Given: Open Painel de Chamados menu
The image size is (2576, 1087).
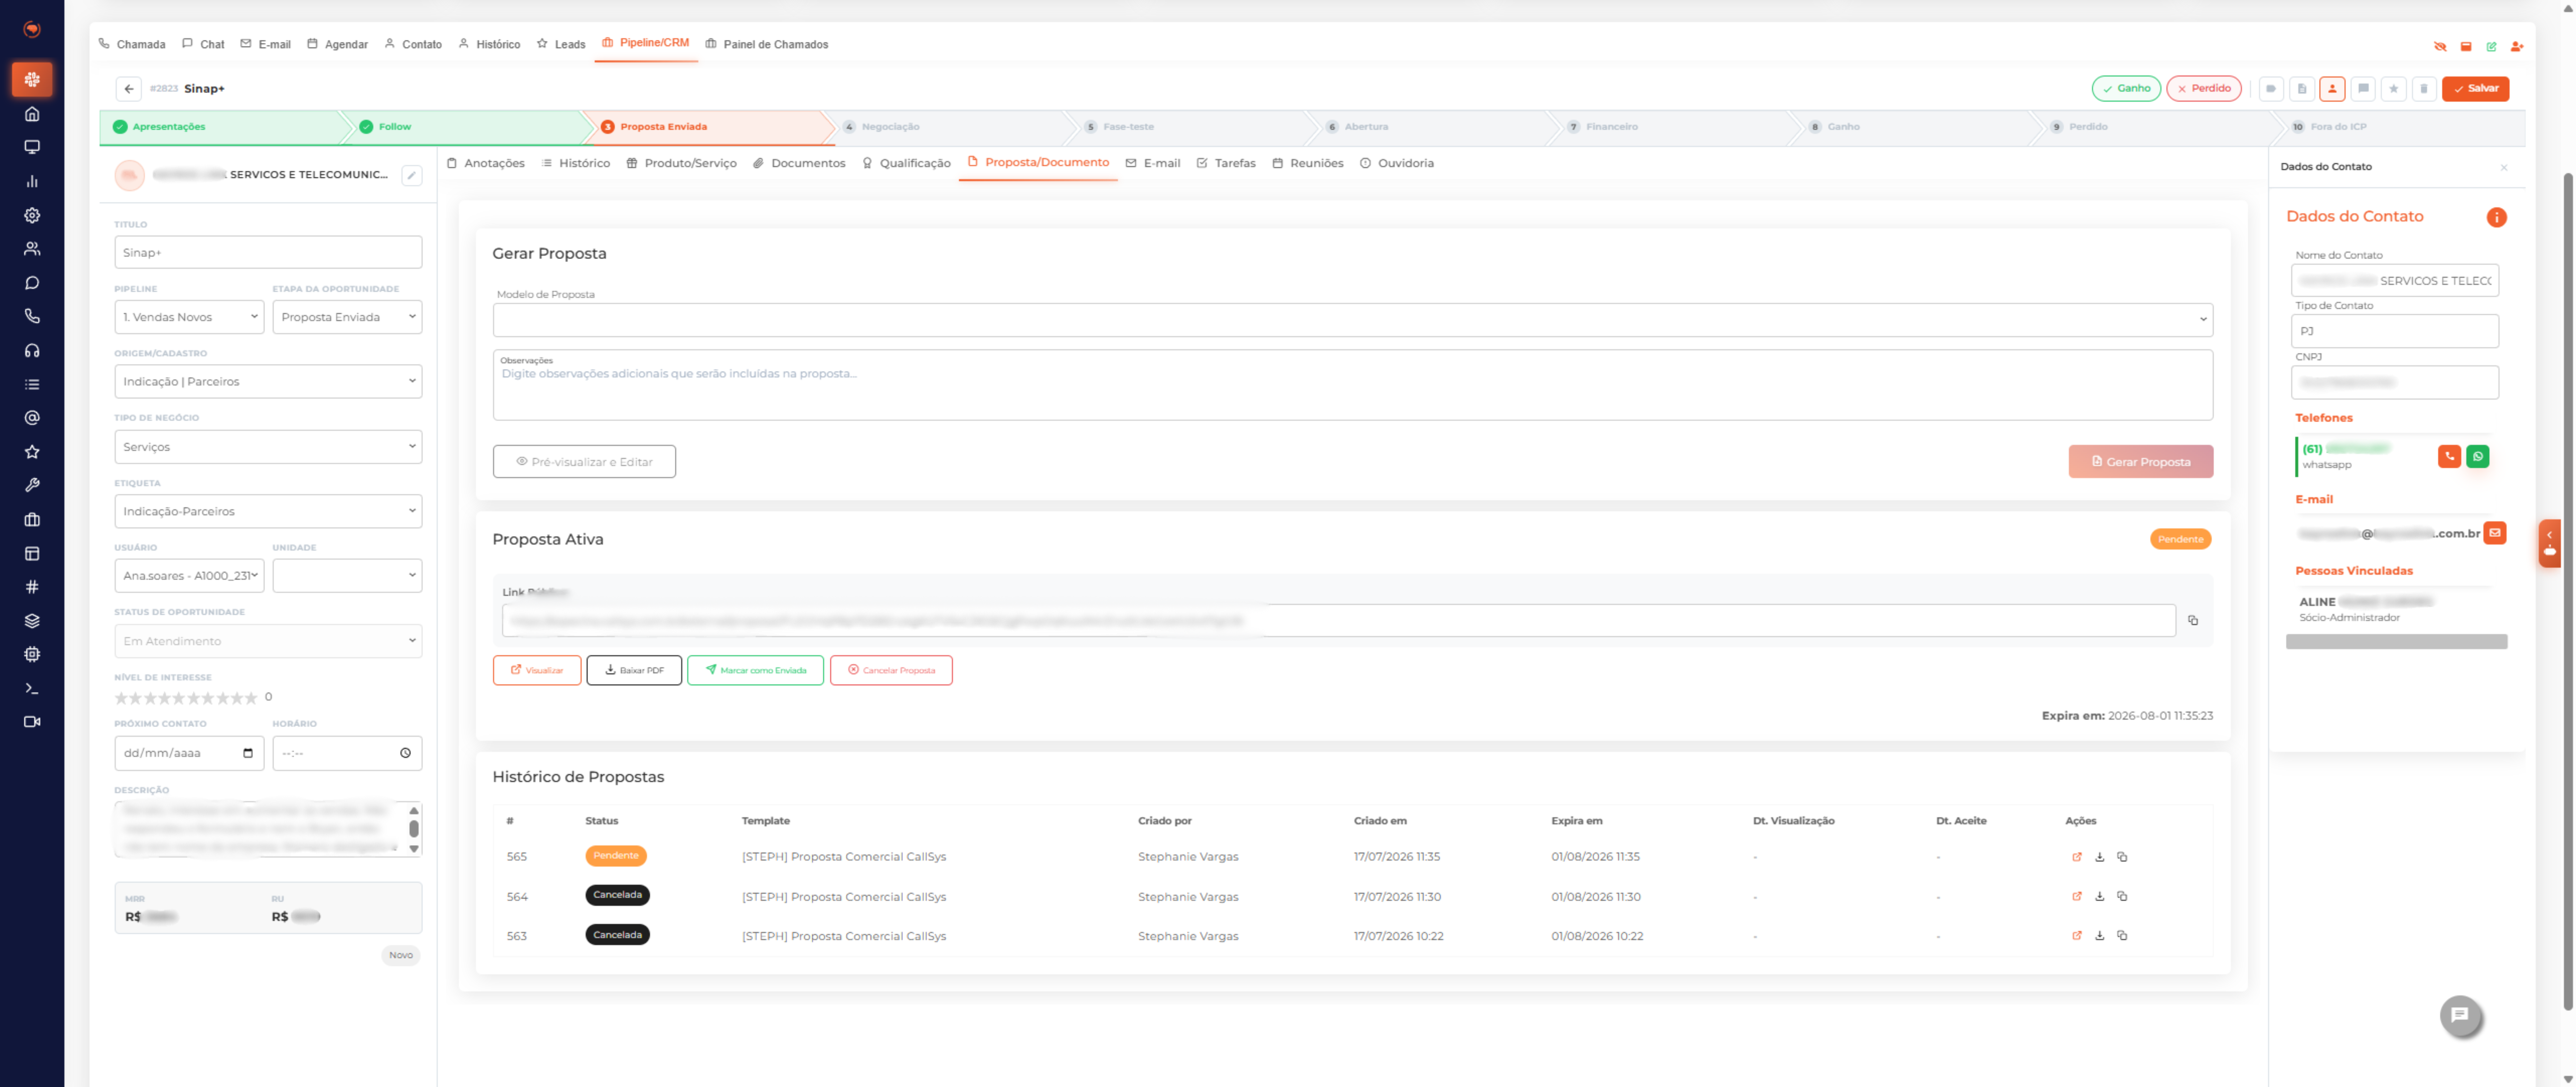Looking at the screenshot, I should pyautogui.click(x=767, y=44).
